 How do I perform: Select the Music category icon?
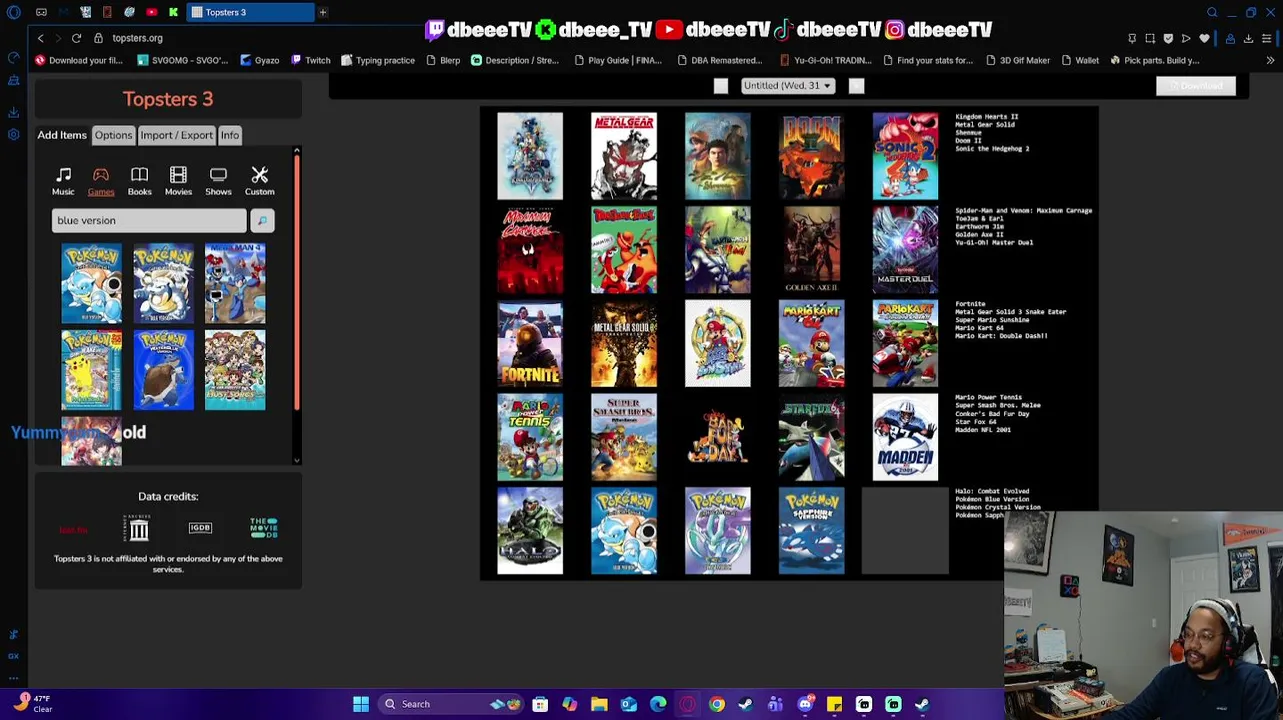click(x=63, y=181)
